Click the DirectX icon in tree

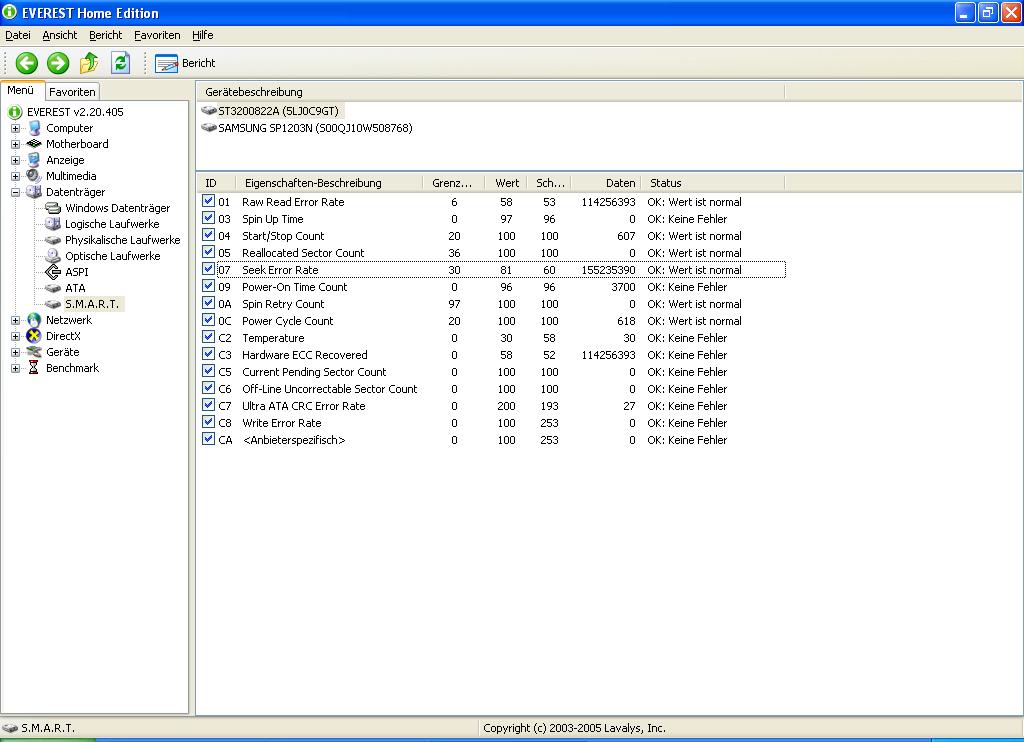coord(34,336)
